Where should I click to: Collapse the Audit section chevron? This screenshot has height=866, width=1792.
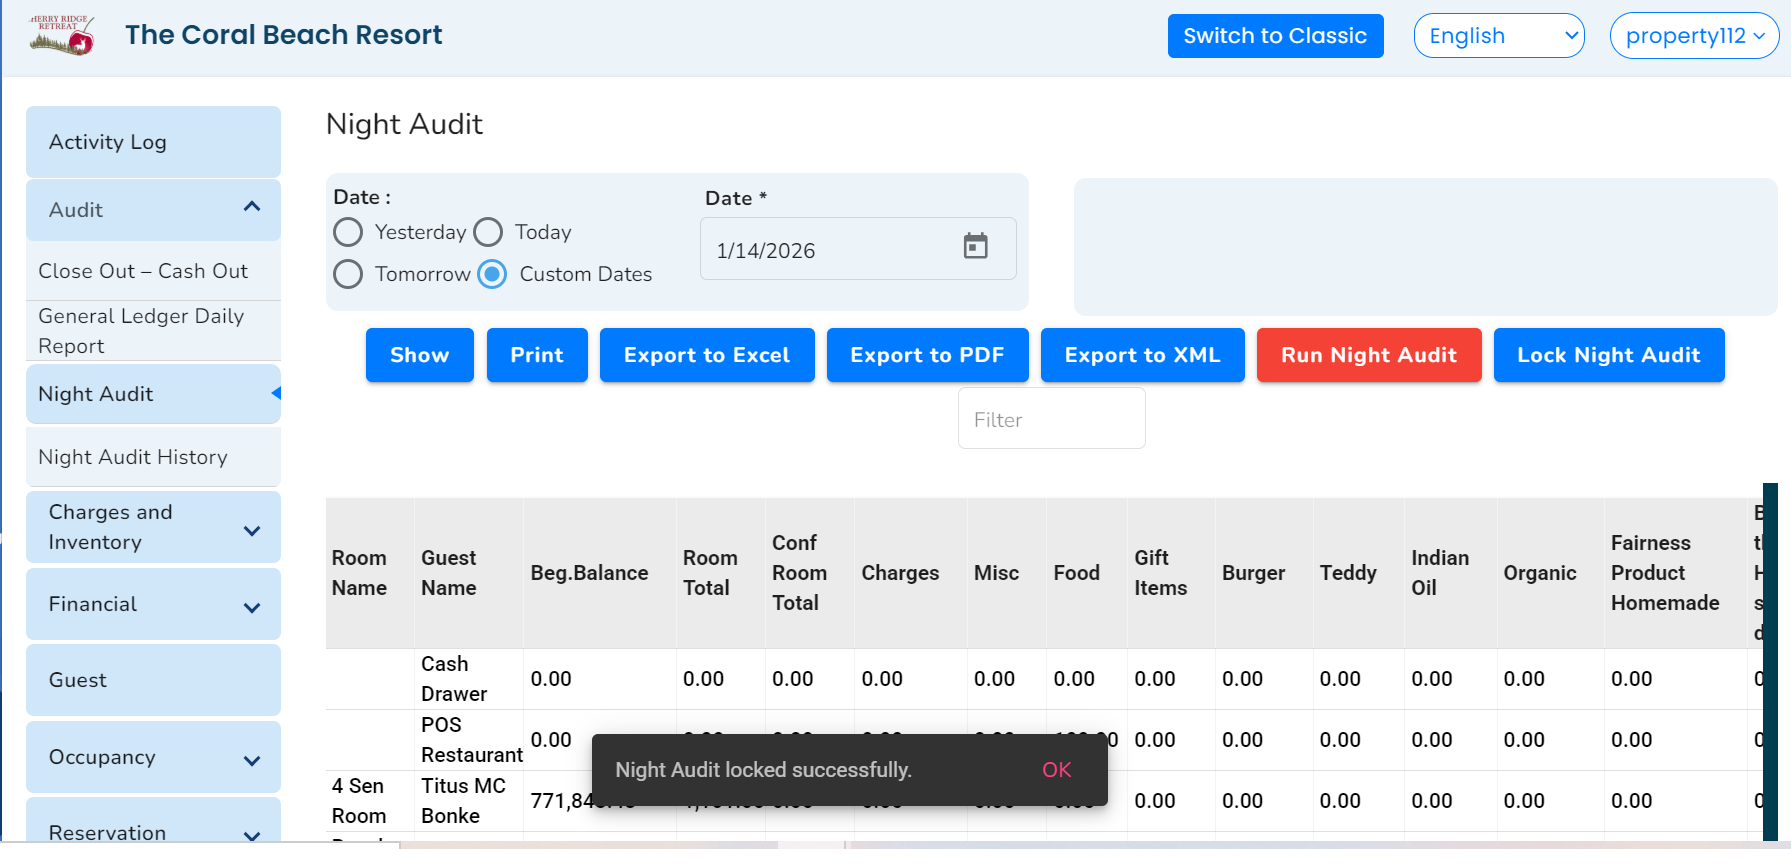pos(252,207)
